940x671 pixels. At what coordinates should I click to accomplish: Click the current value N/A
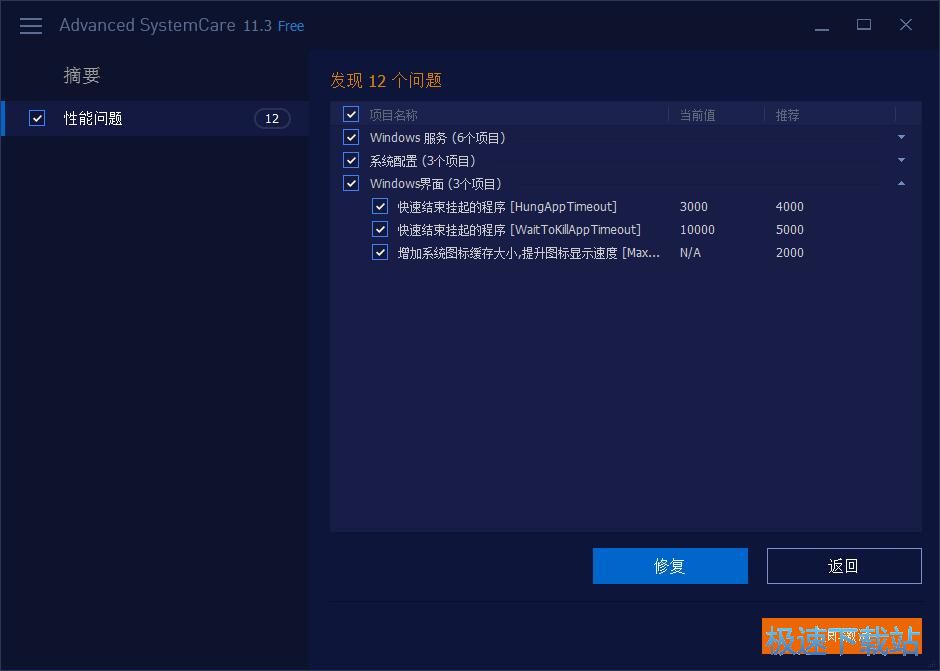[690, 252]
